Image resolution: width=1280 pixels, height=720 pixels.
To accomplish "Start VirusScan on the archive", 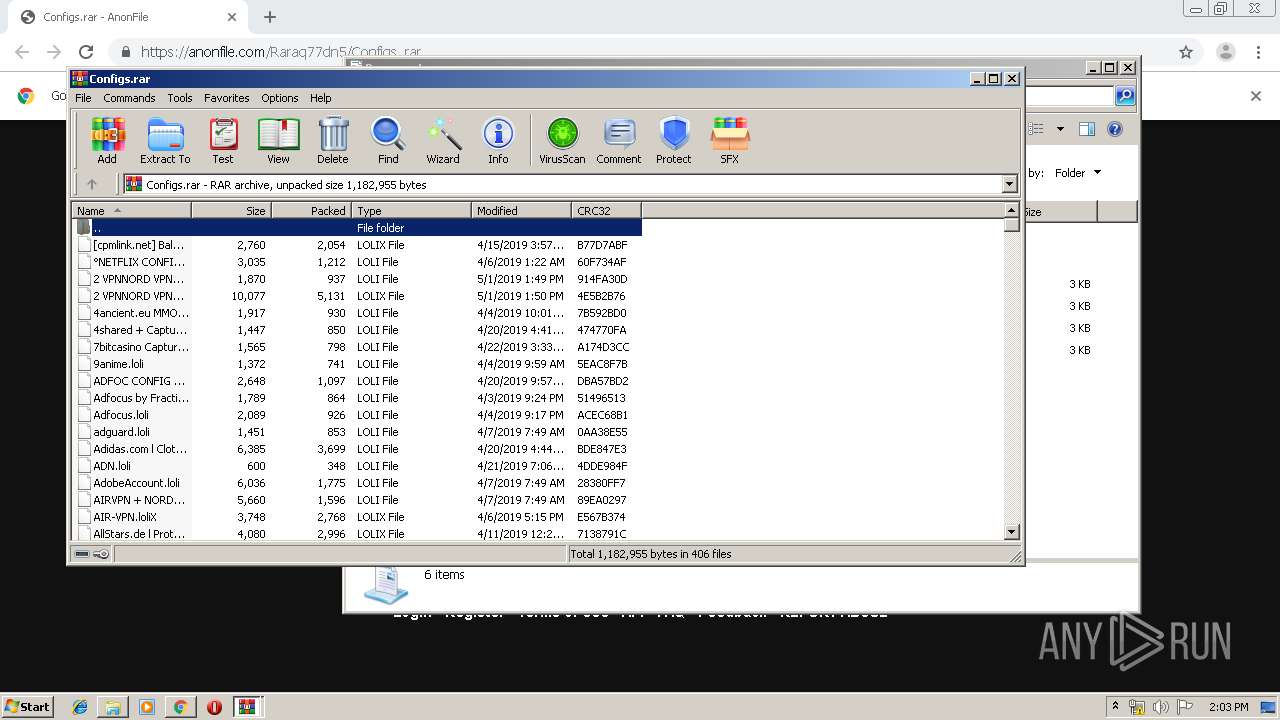I will pos(562,141).
